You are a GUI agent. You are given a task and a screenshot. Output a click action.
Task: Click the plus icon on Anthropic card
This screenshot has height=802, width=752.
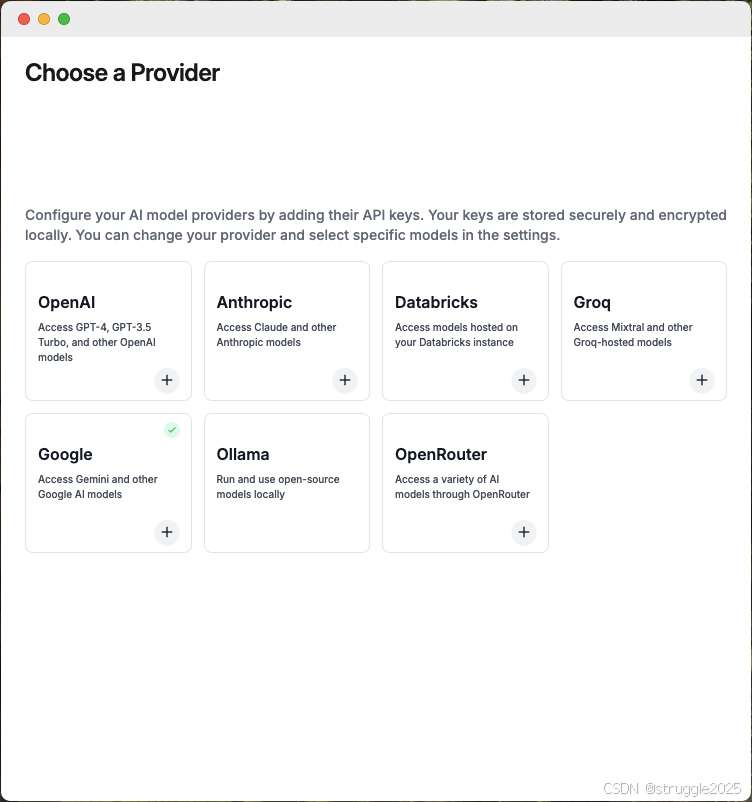pyautogui.click(x=345, y=380)
